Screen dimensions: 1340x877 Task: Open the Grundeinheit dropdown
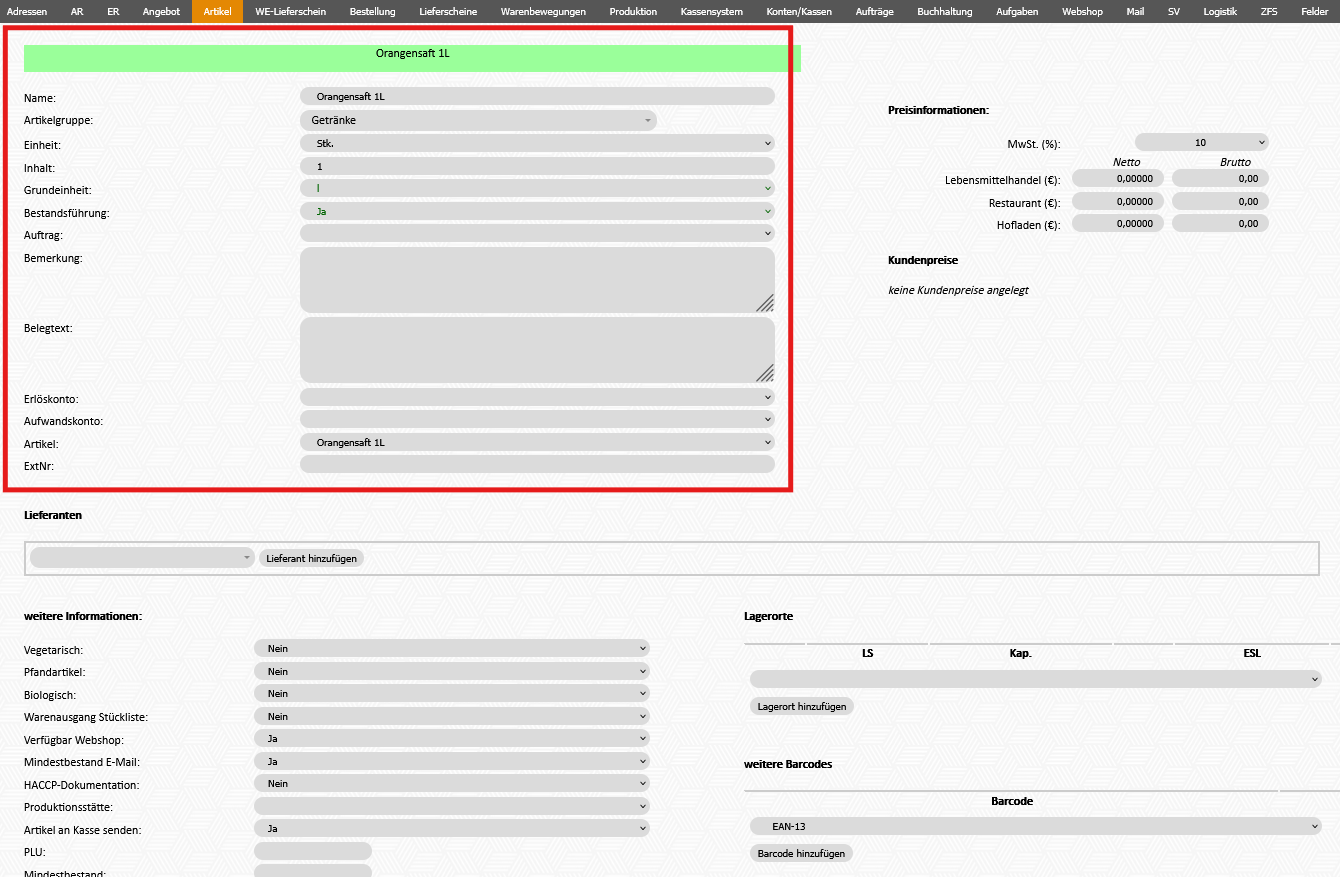537,188
